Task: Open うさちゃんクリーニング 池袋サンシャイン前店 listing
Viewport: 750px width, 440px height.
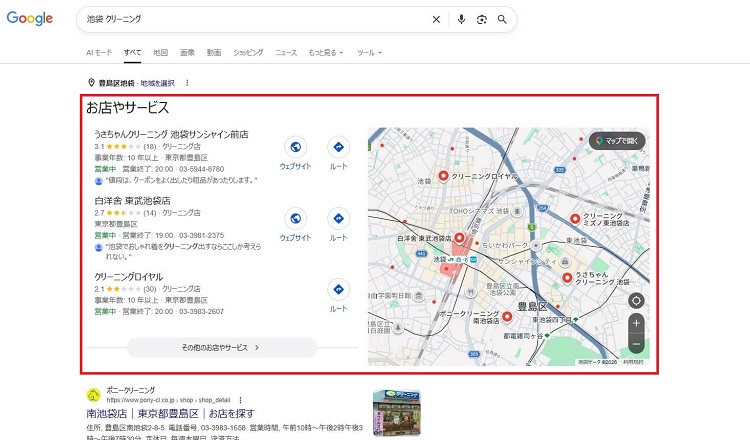Action: pos(171,134)
